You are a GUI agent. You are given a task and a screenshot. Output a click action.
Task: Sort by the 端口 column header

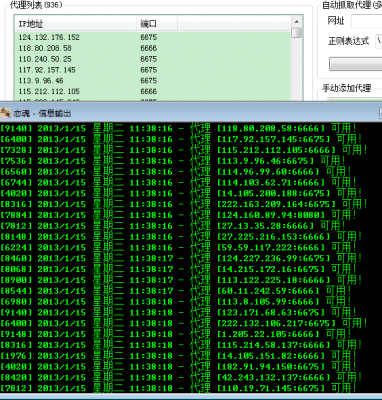point(157,24)
